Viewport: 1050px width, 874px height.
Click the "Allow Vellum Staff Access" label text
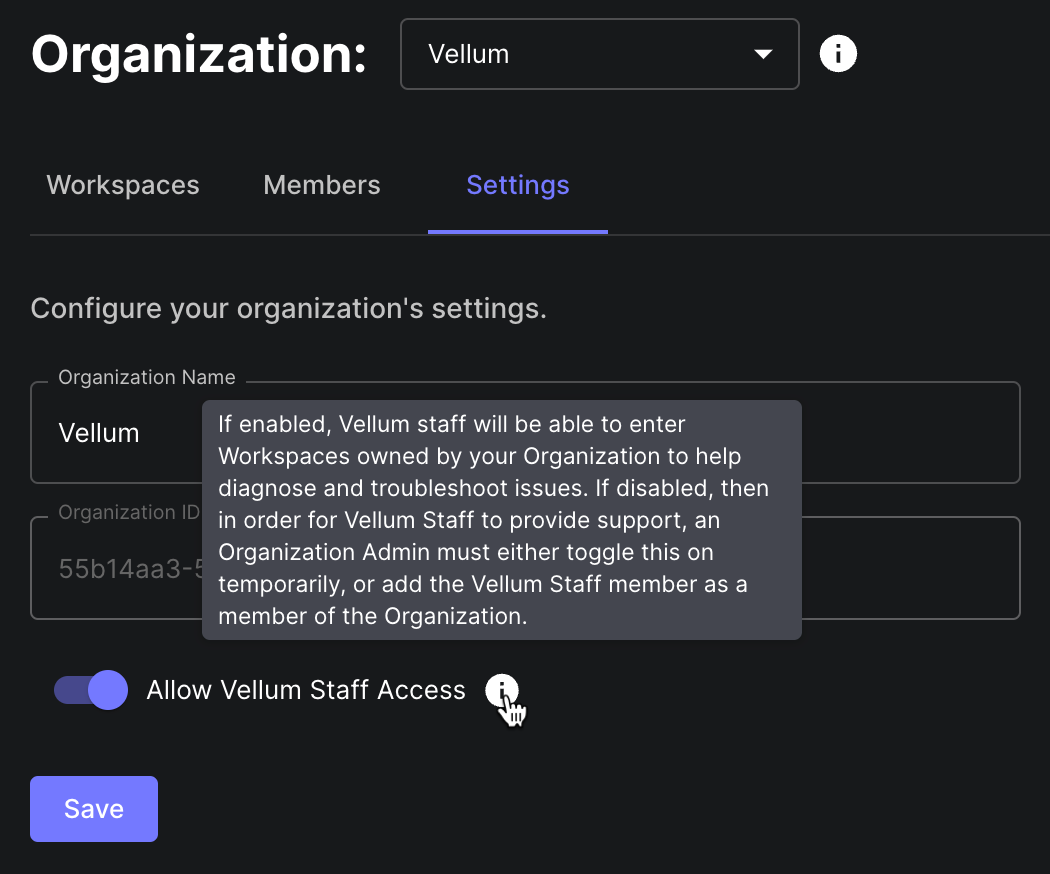click(306, 690)
